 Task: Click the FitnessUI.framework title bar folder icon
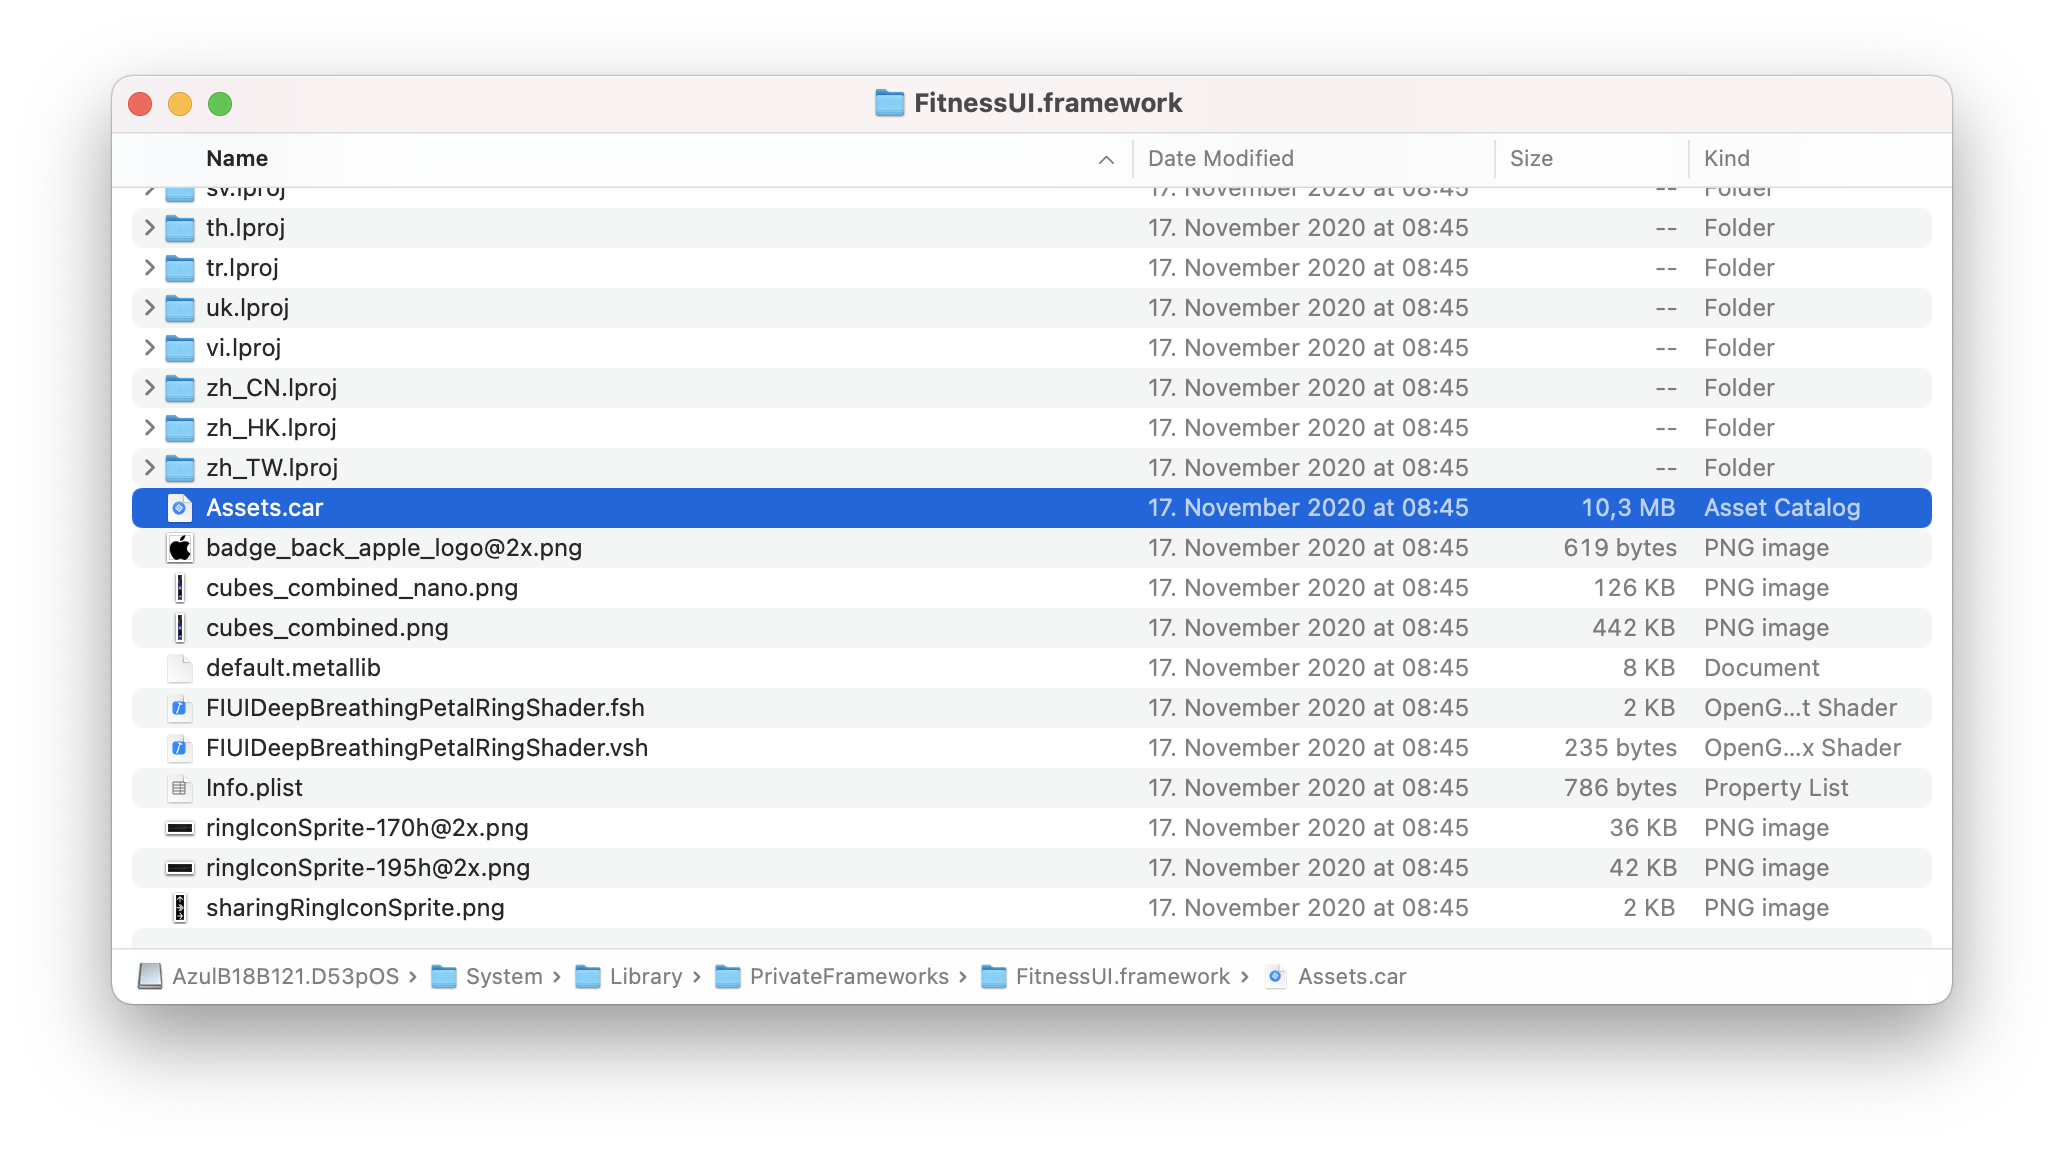[x=889, y=103]
